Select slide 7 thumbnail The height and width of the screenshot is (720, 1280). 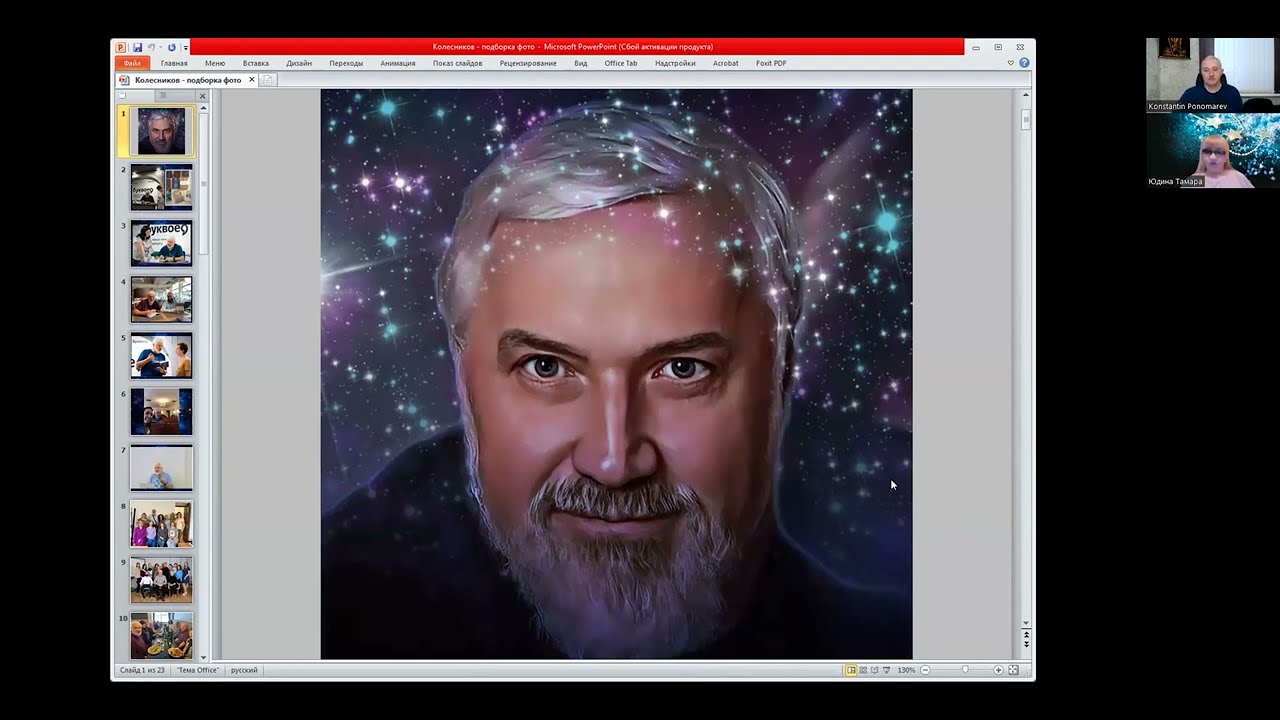pos(161,467)
